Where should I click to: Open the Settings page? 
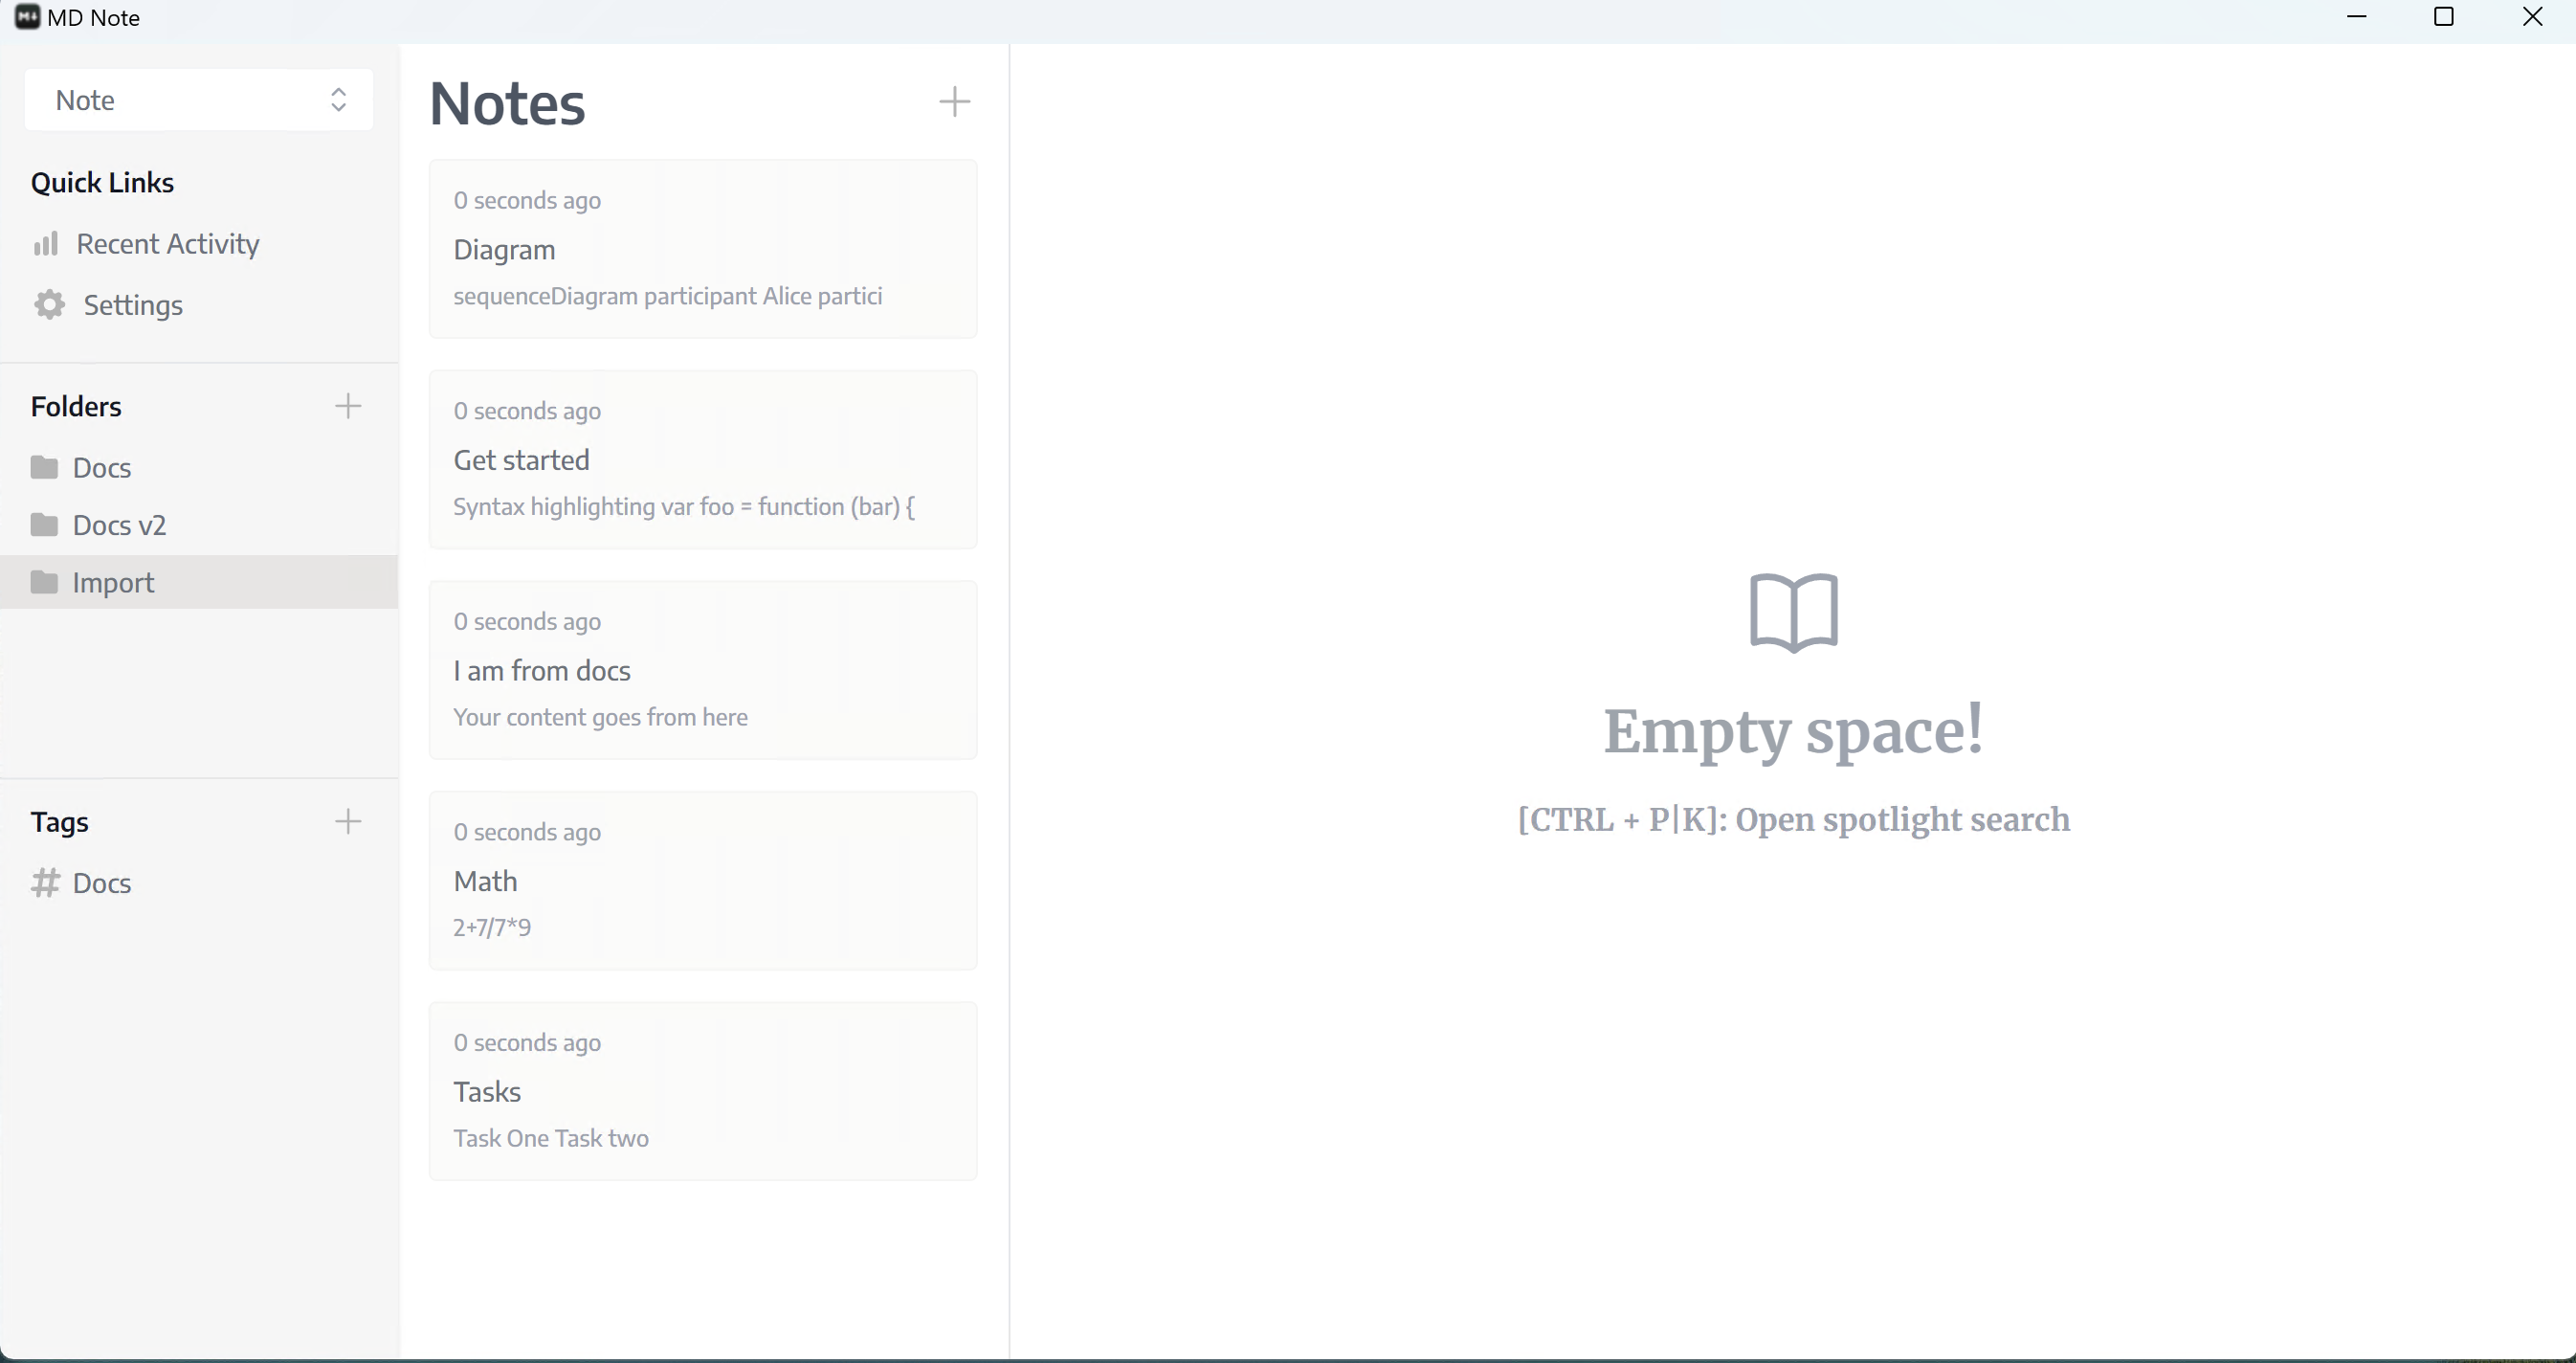click(x=133, y=305)
